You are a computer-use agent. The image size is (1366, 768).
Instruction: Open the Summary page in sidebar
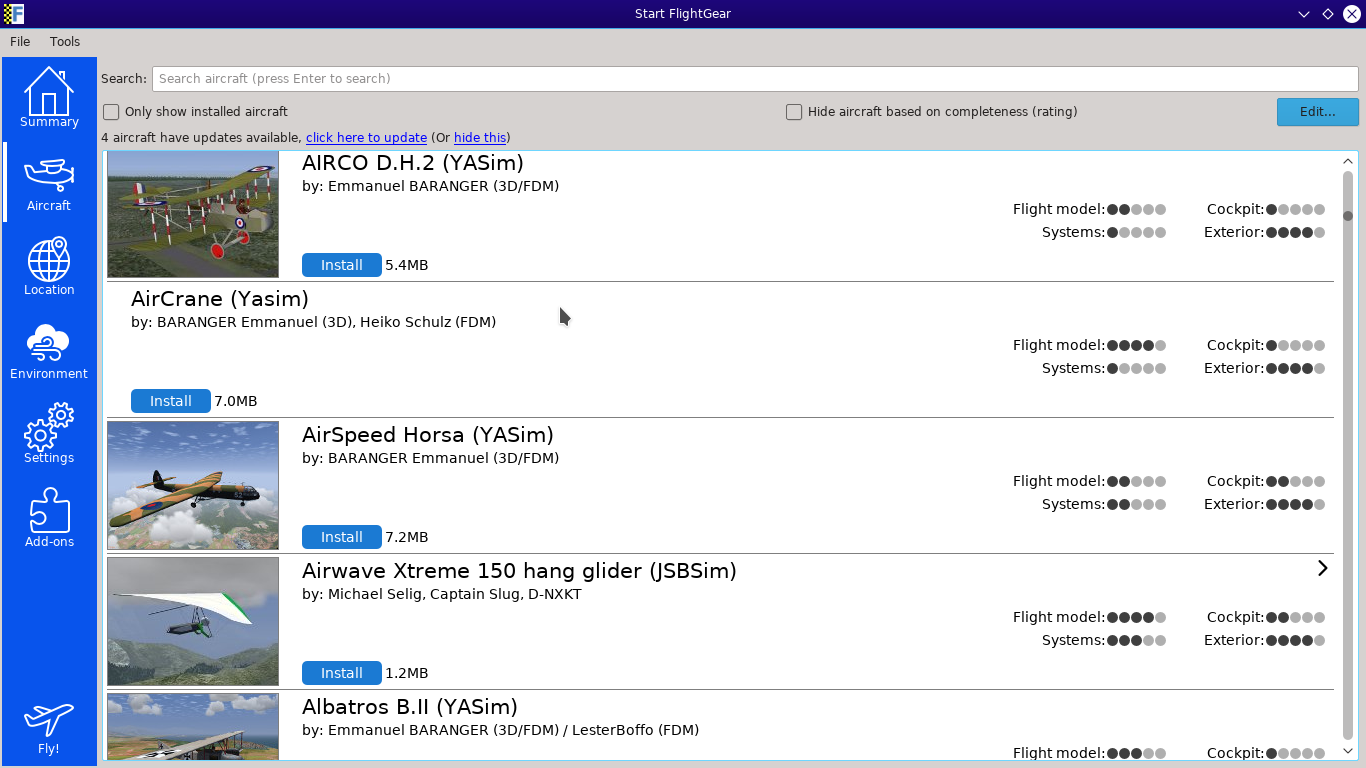coord(49,98)
